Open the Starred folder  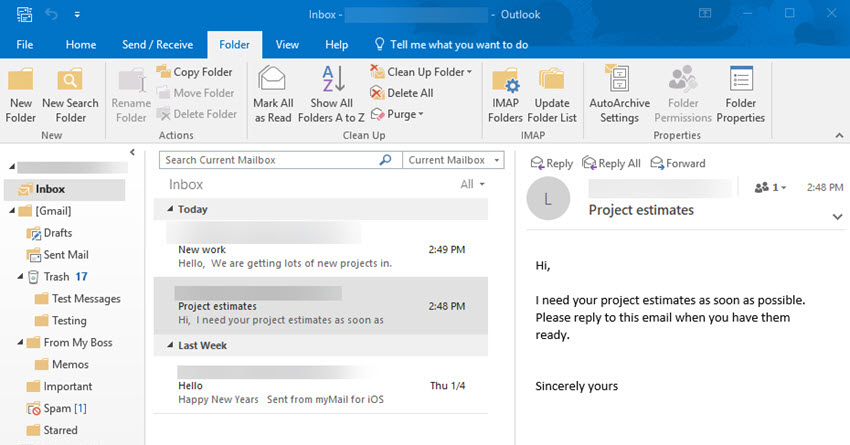pyautogui.click(x=52, y=430)
